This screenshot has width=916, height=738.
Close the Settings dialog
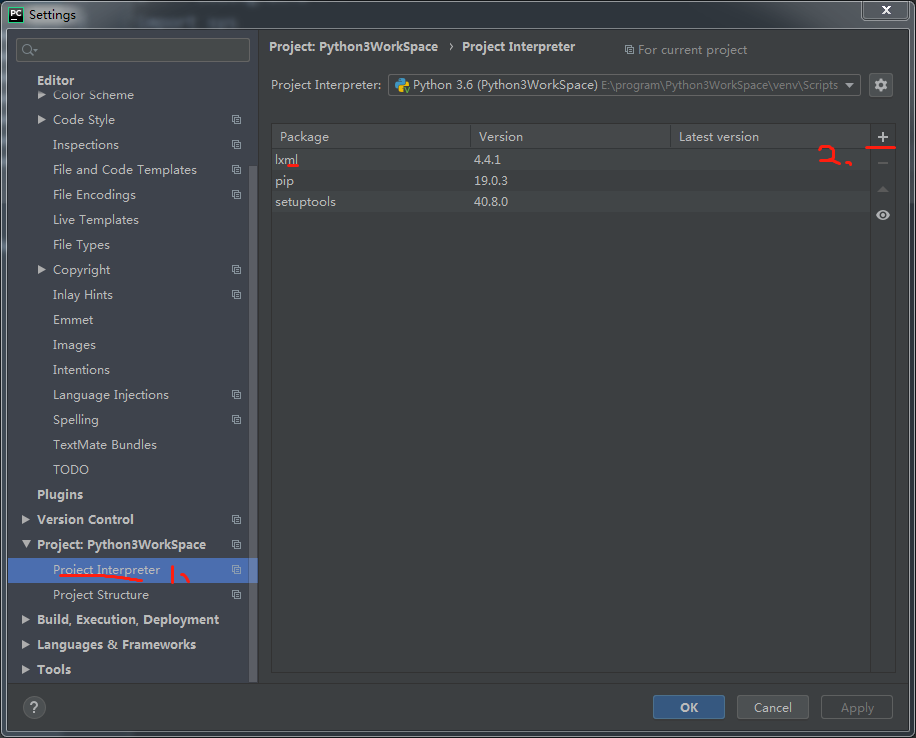tap(886, 10)
